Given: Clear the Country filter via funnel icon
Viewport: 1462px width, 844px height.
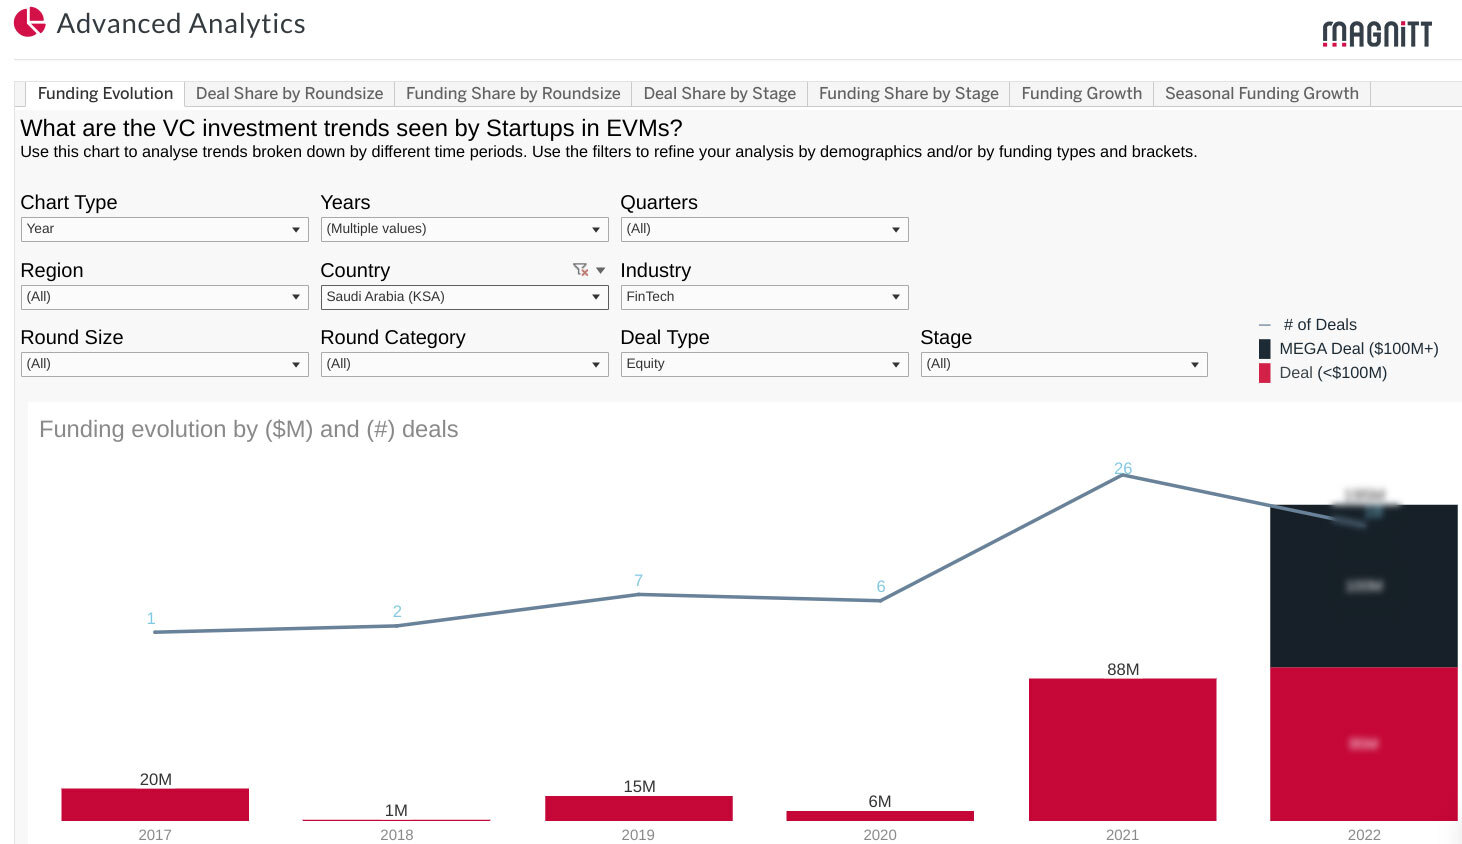Looking at the screenshot, I should point(581,269).
